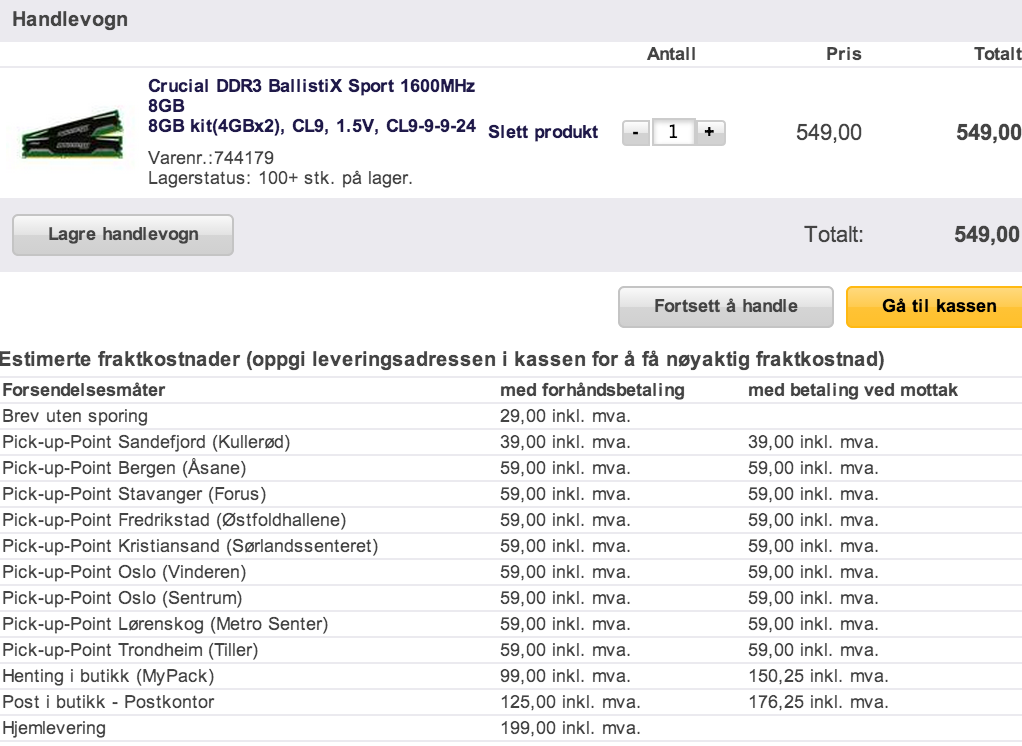Click Slett produkt to remove the item
The width and height of the screenshot is (1022, 746).
(543, 132)
